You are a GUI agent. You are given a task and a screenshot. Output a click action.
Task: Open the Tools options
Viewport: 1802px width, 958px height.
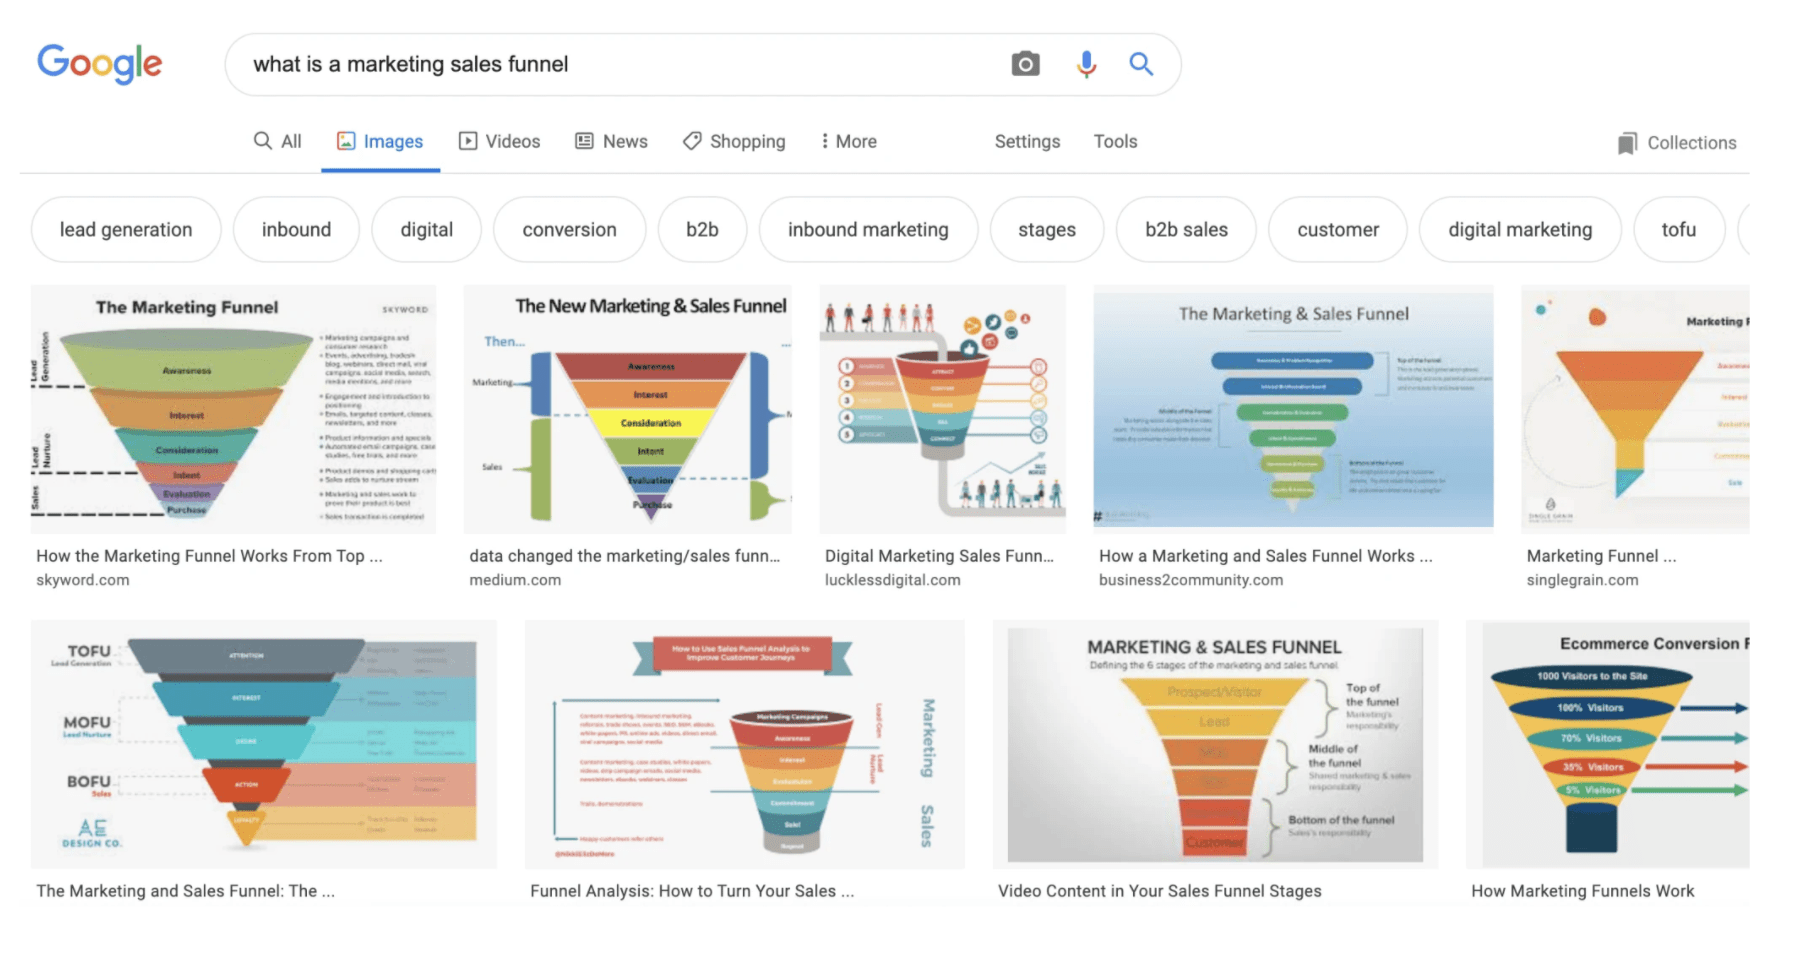pyautogui.click(x=1115, y=141)
